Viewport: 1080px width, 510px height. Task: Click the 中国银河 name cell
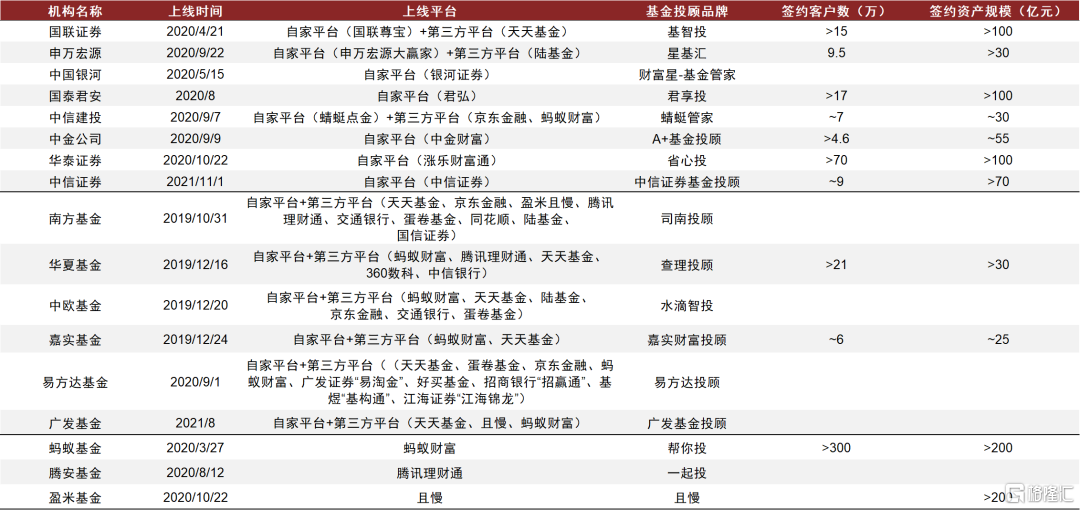tap(74, 74)
